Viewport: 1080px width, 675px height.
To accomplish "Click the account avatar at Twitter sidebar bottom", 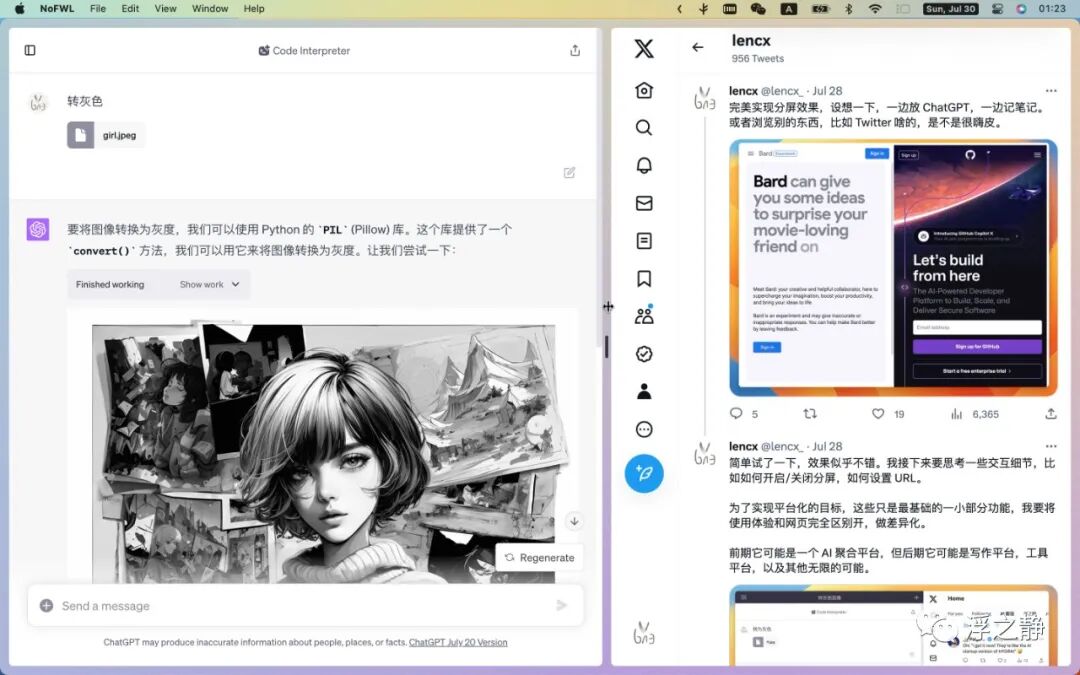I will pos(644,633).
